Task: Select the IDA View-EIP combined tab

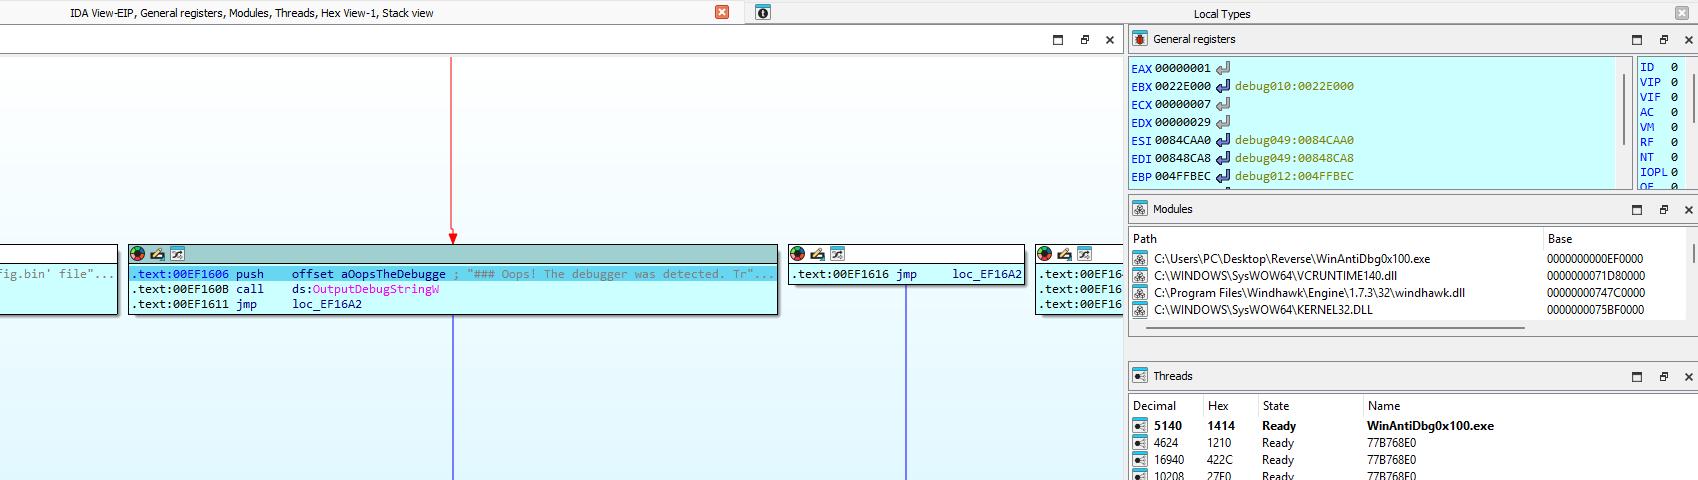Action: (252, 13)
